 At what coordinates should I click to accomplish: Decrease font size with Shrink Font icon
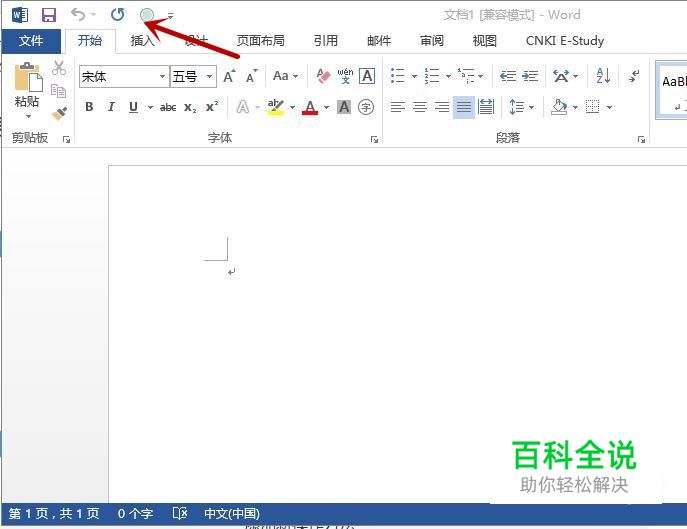(251, 76)
